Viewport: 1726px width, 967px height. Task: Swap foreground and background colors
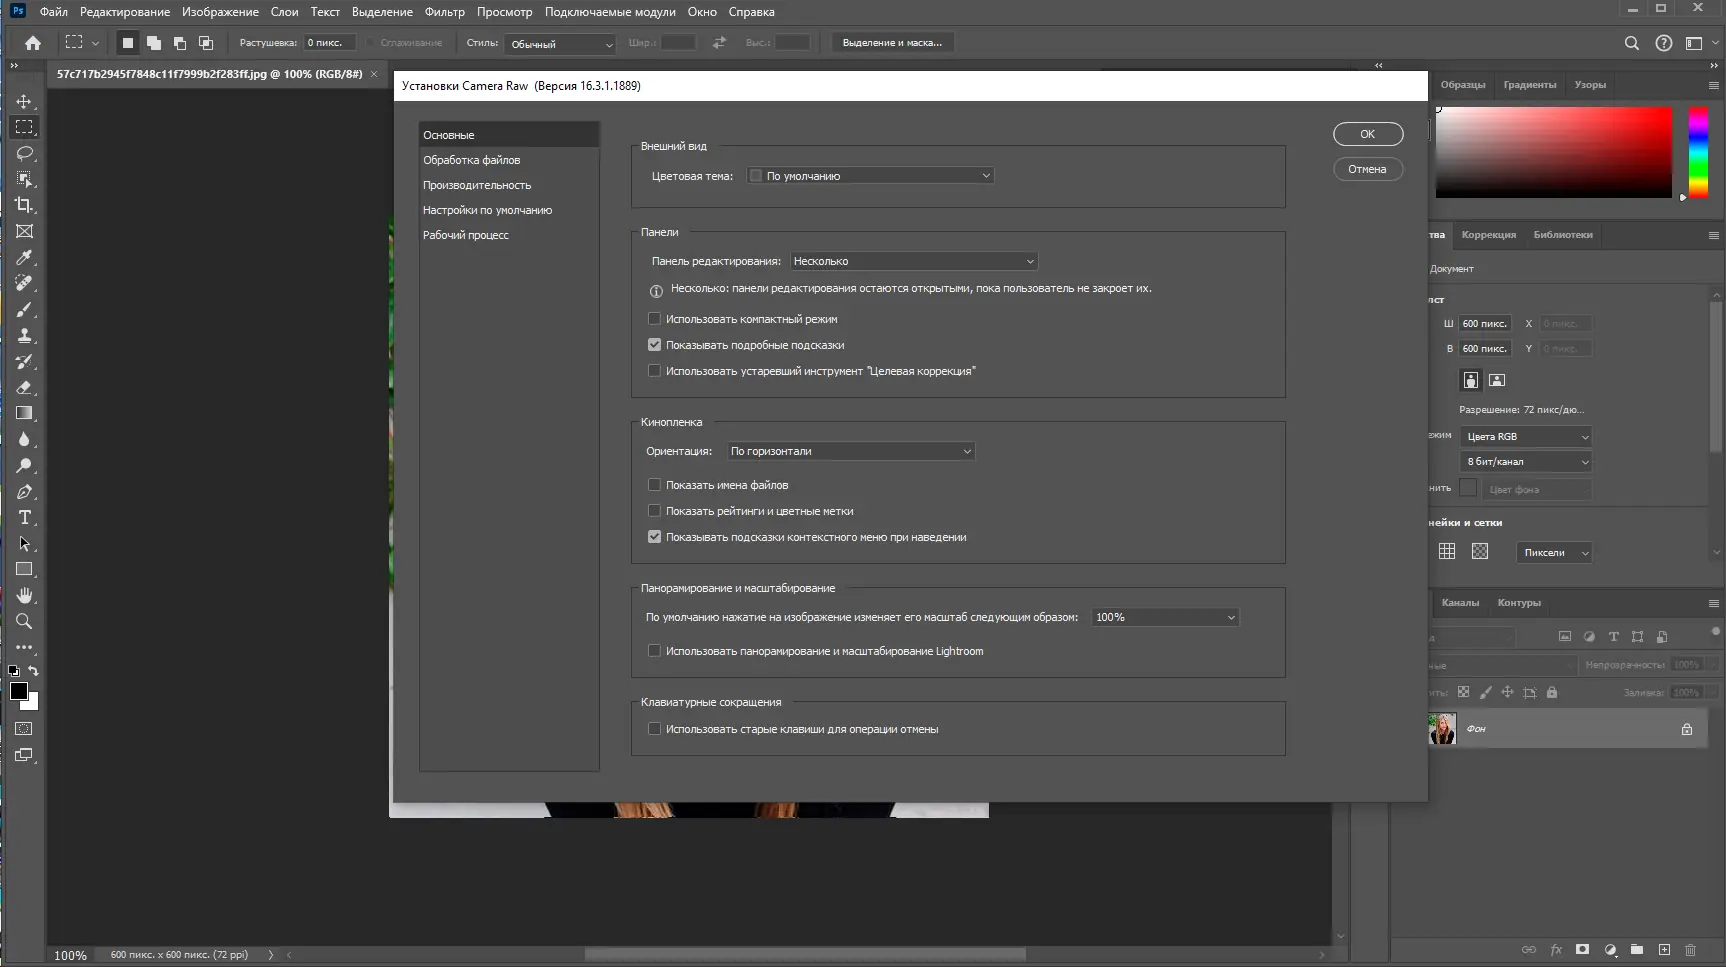(x=34, y=671)
